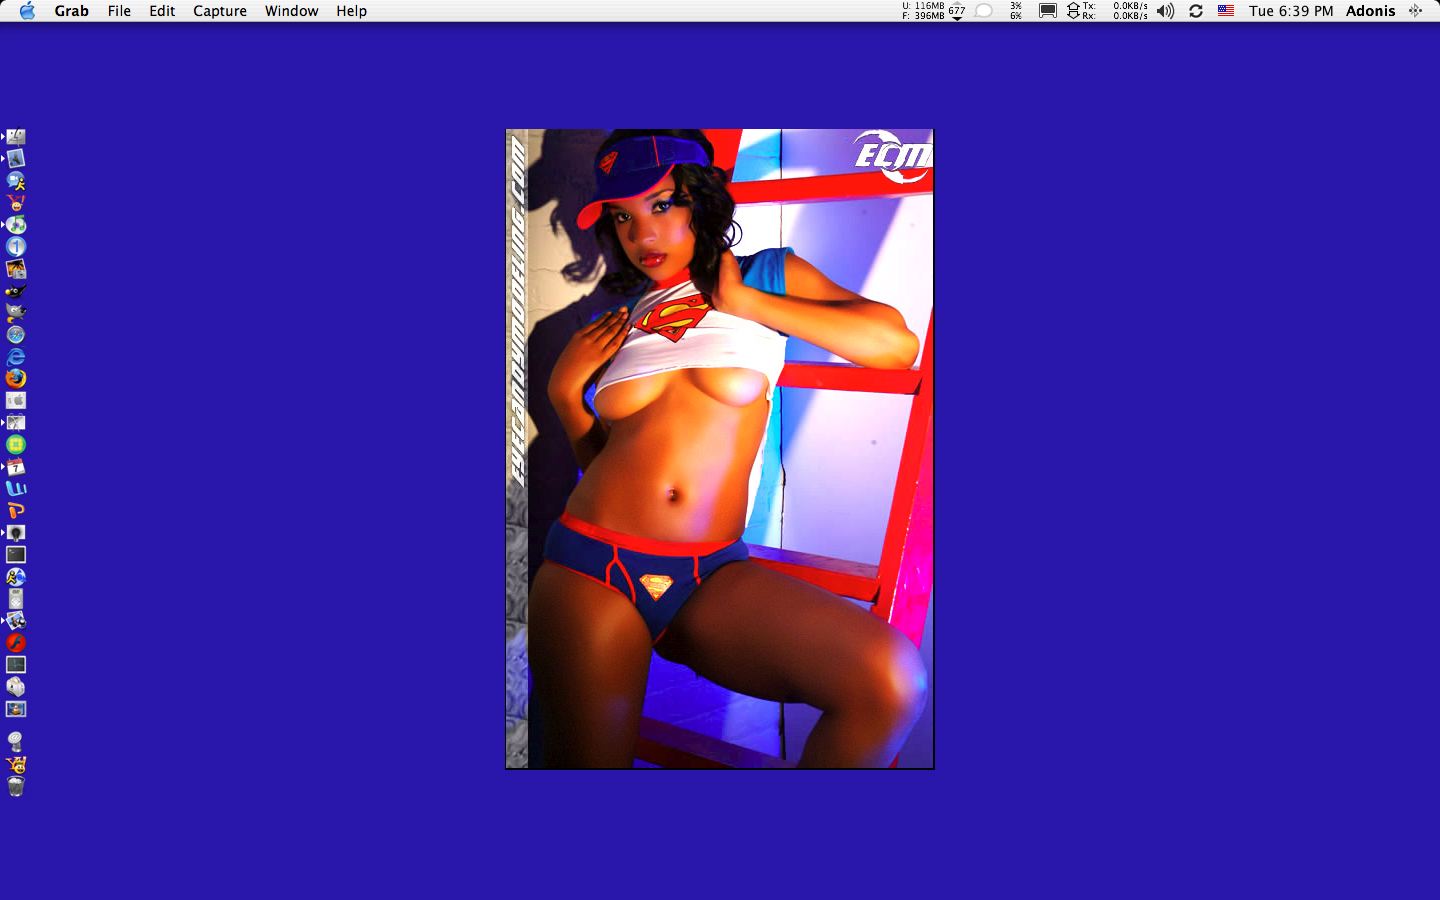Click the clock showing Tue 6:39 PM
The height and width of the screenshot is (900, 1440).
click(x=1291, y=11)
